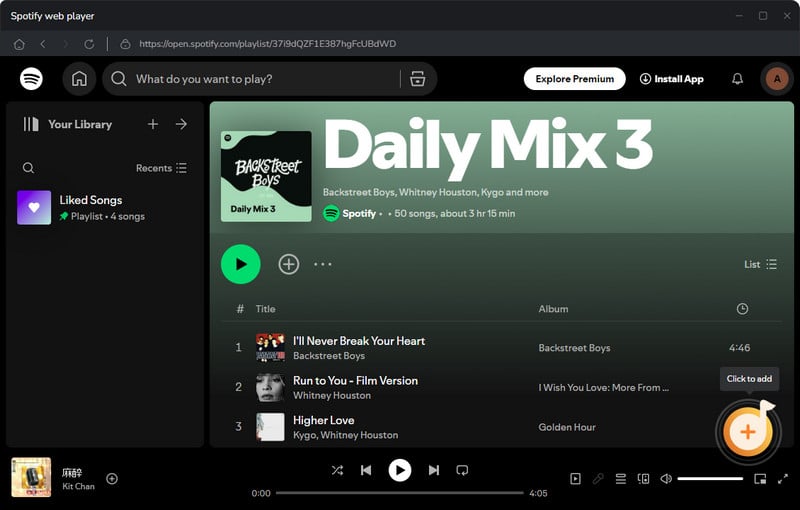Screen dimensions: 800x510
Task: Click the orange Click to add button
Action: 748,431
